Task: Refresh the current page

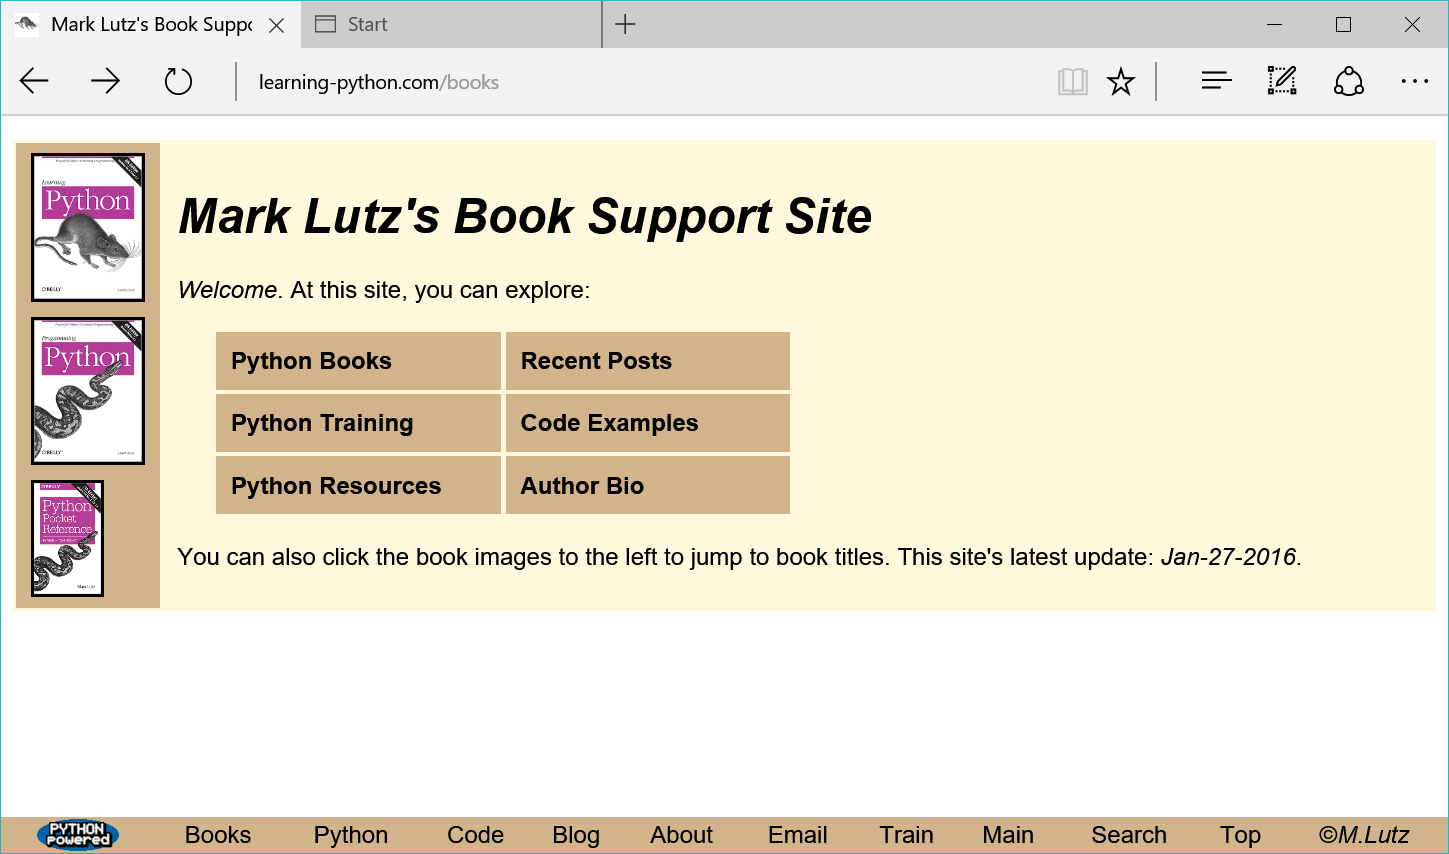Action: pyautogui.click(x=178, y=82)
